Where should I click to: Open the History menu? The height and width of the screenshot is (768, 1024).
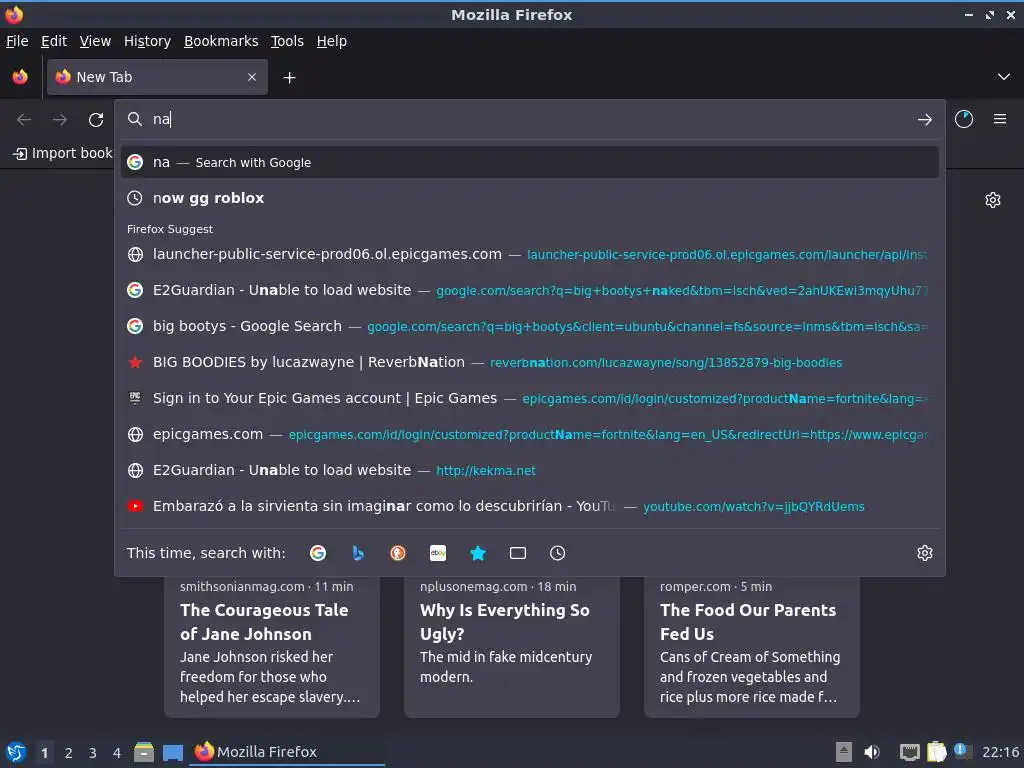point(148,41)
